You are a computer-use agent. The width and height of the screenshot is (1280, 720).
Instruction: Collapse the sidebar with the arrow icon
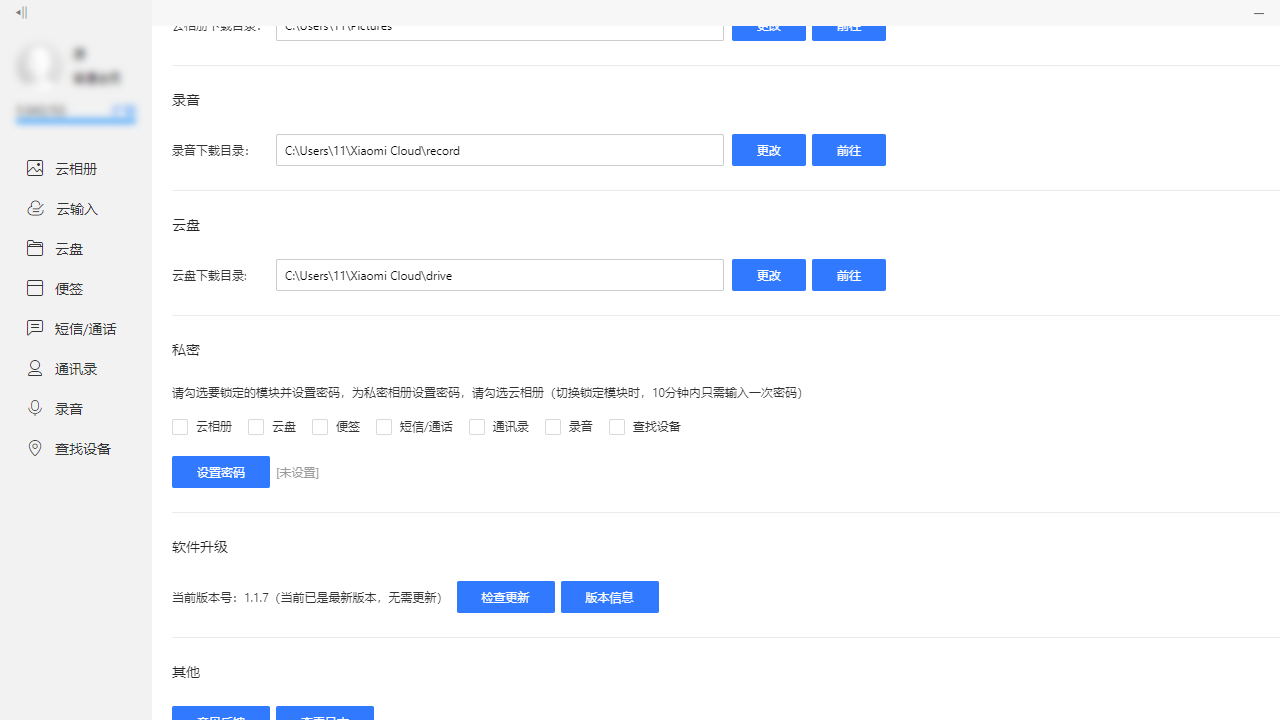coord(20,13)
